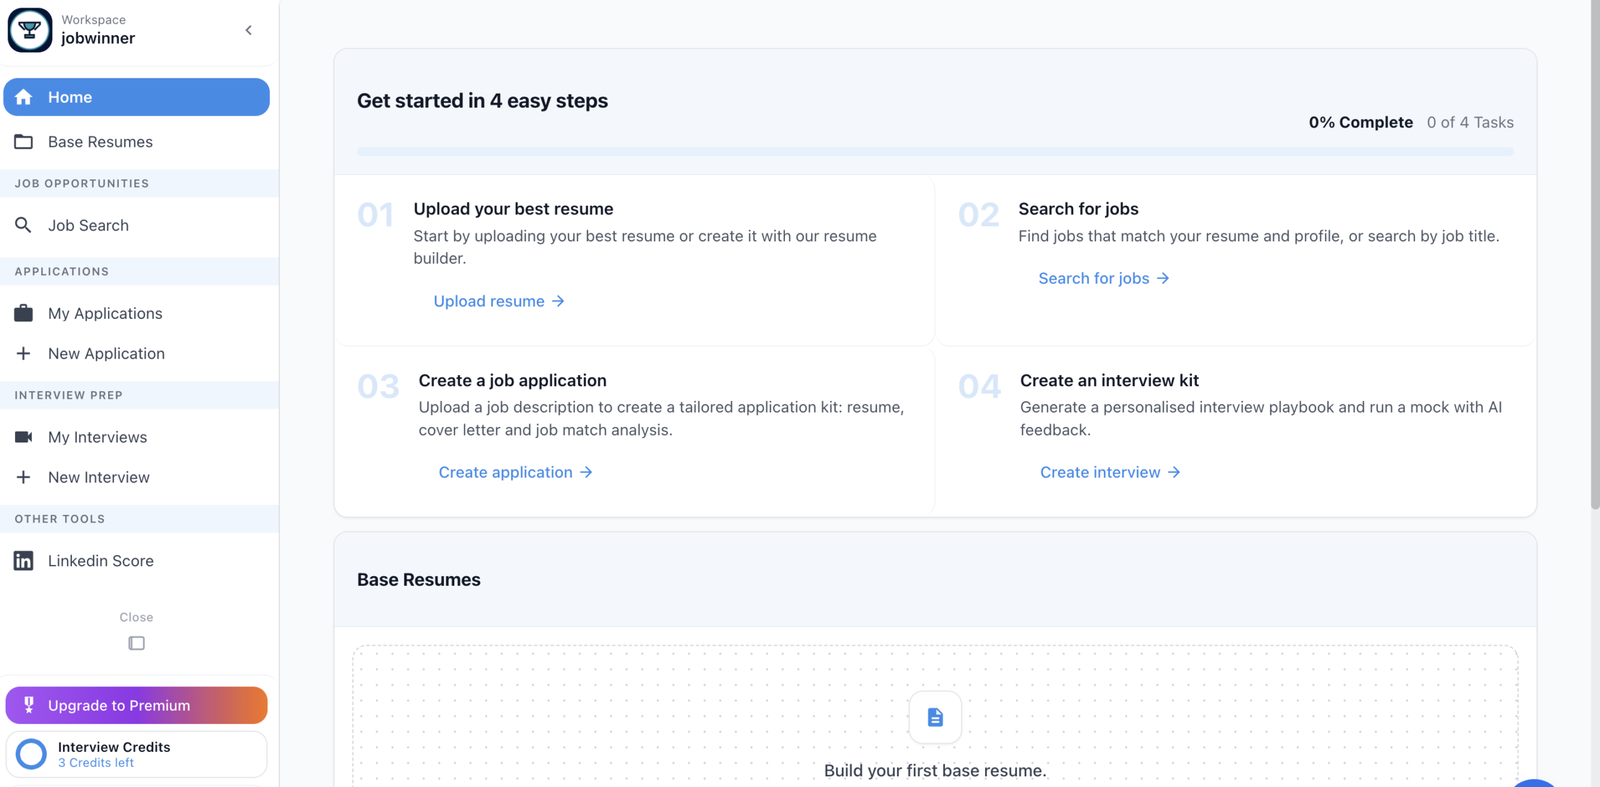1600x787 pixels.
Task: Click the 'Get started in 4 easy steps' heading
Action: point(482,101)
